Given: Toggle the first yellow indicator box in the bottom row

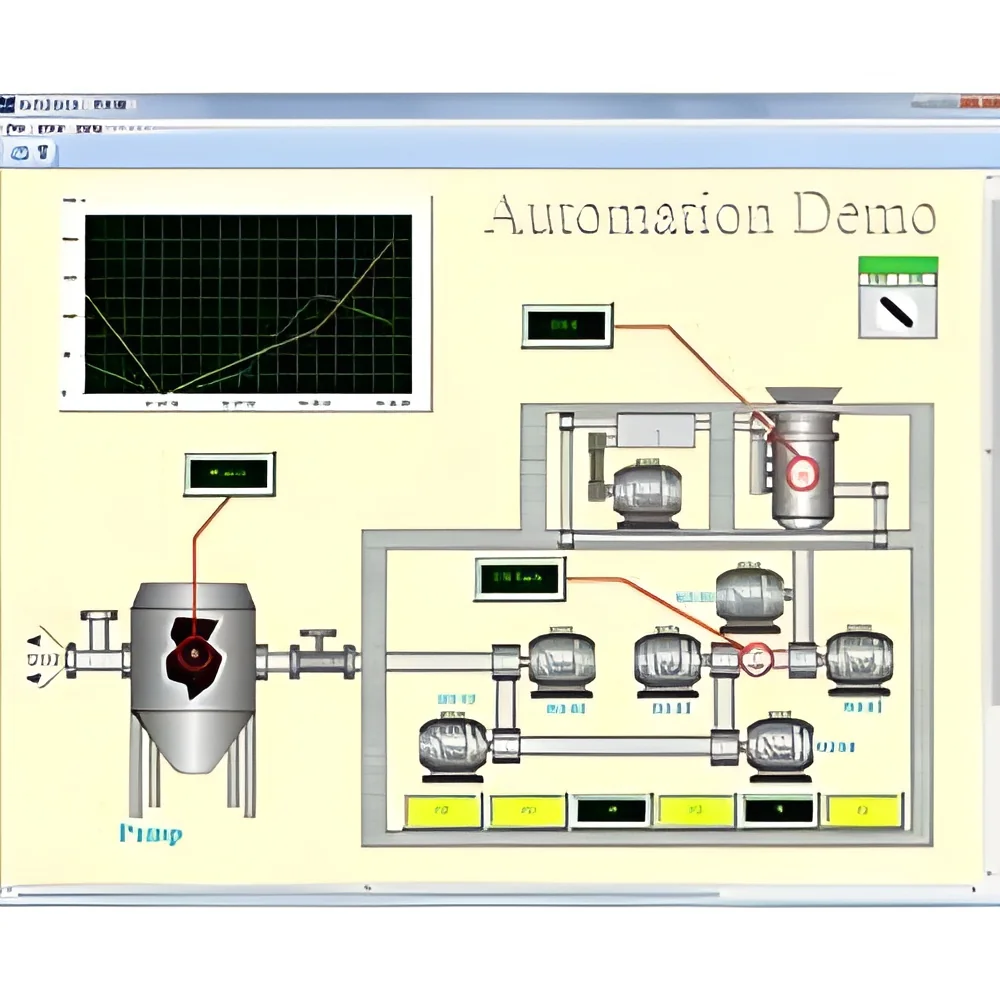Looking at the screenshot, I should point(443,811).
